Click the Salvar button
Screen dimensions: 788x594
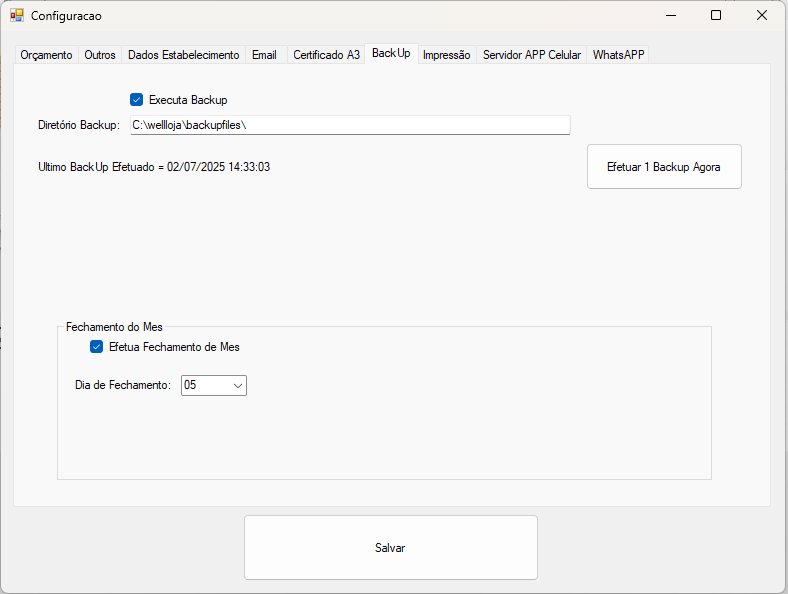tap(390, 547)
